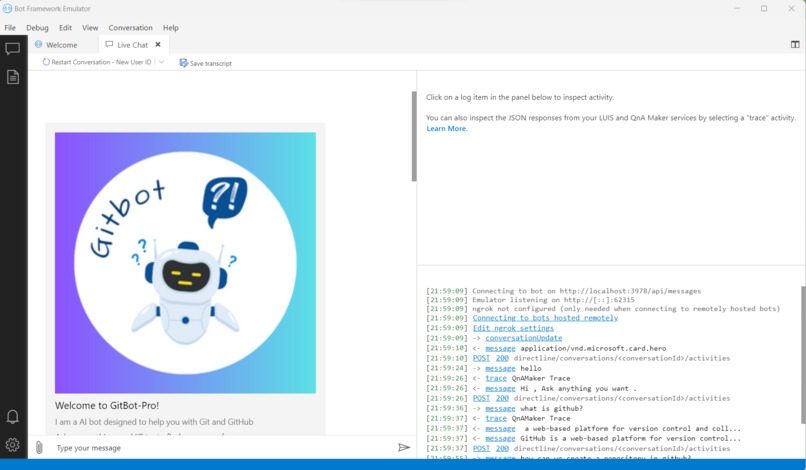This screenshot has height=470, width=806.
Task: Click the Gitbot hero card image
Action: click(185, 263)
